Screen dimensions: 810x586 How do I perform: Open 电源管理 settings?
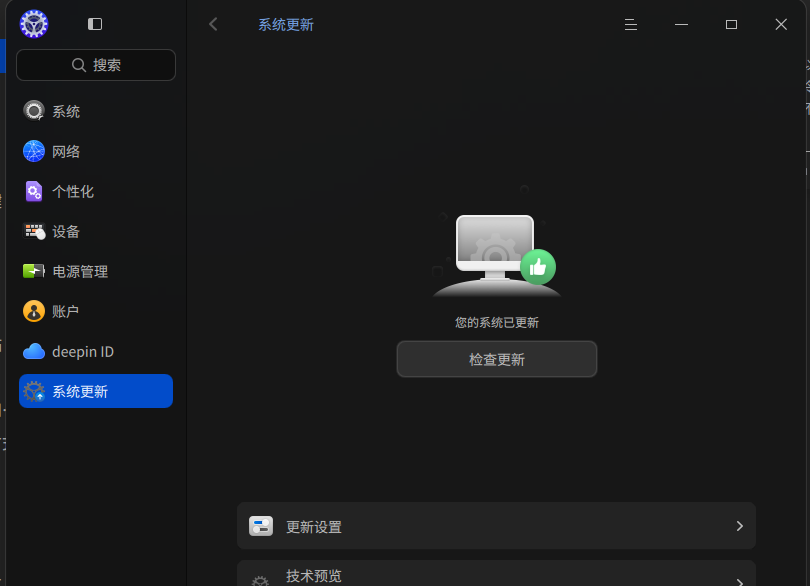tap(96, 271)
